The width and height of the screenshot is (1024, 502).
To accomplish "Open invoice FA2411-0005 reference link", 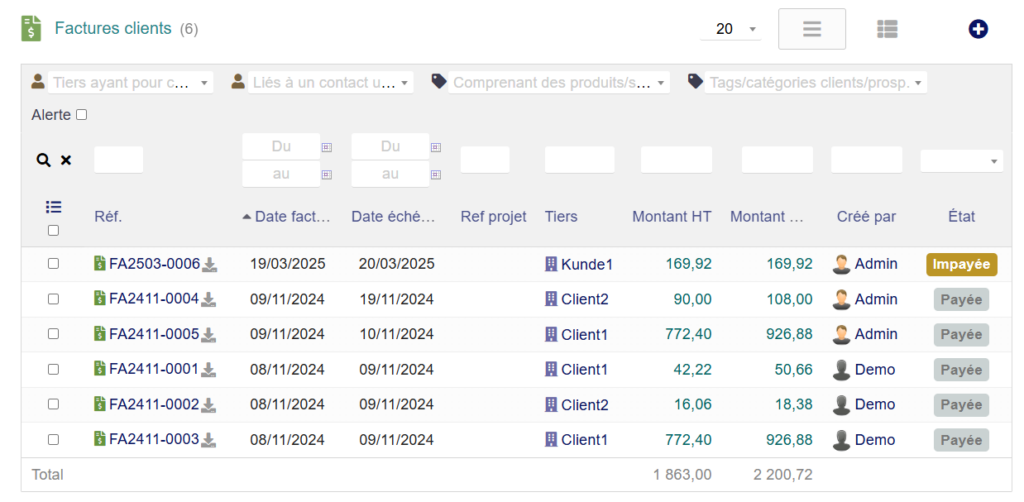I will pyautogui.click(x=154, y=334).
